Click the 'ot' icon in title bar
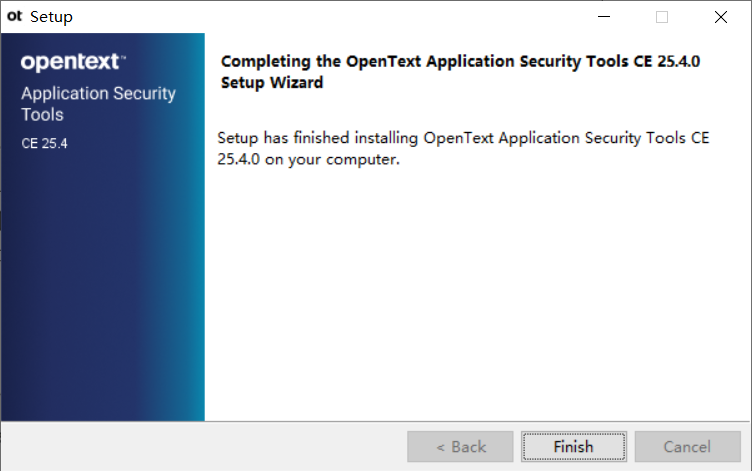Screen dimensions: 752x471 tap(14, 16)
